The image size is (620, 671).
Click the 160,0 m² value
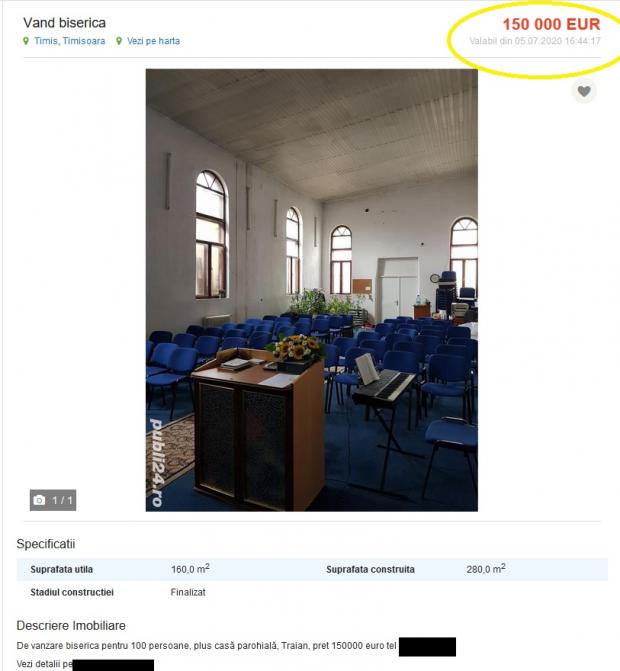tap(190, 569)
